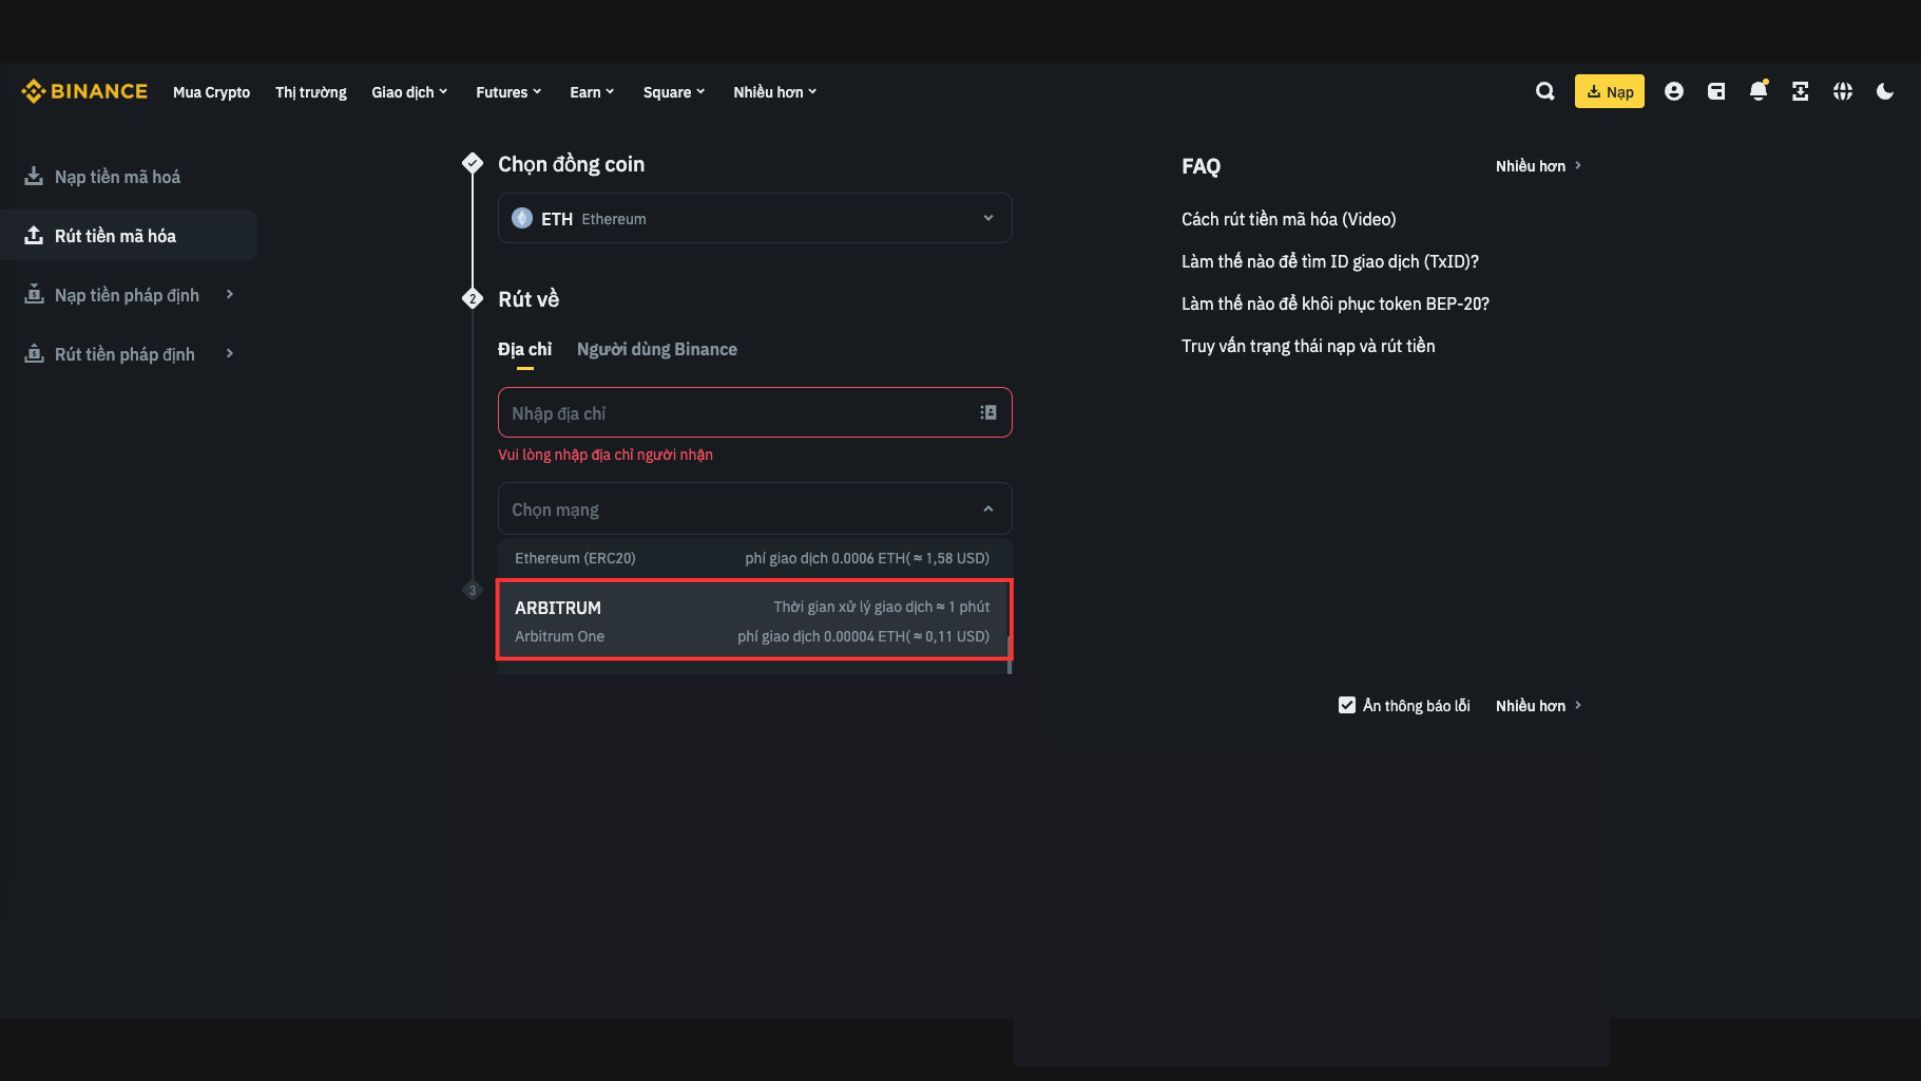This screenshot has width=1921, height=1081.
Task: Click the FAQ heading
Action: [1200, 166]
